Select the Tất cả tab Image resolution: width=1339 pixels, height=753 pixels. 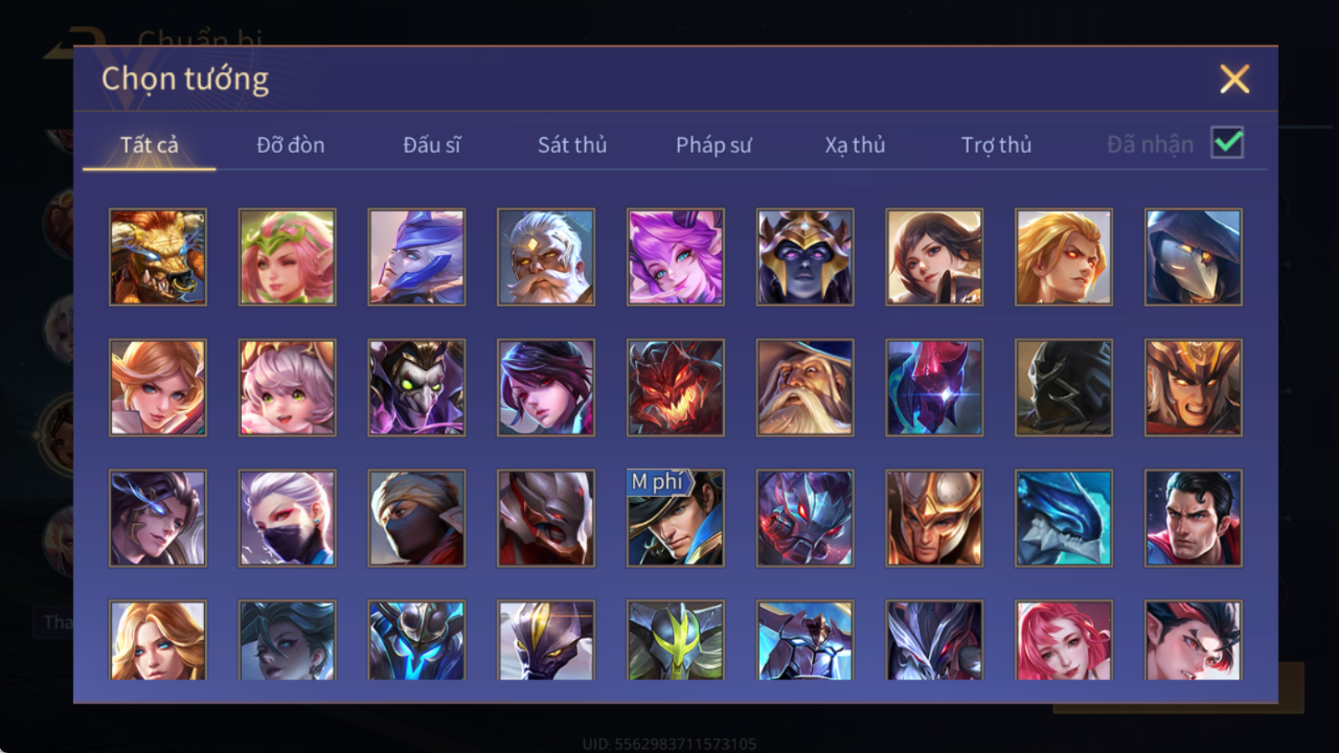[x=149, y=145]
